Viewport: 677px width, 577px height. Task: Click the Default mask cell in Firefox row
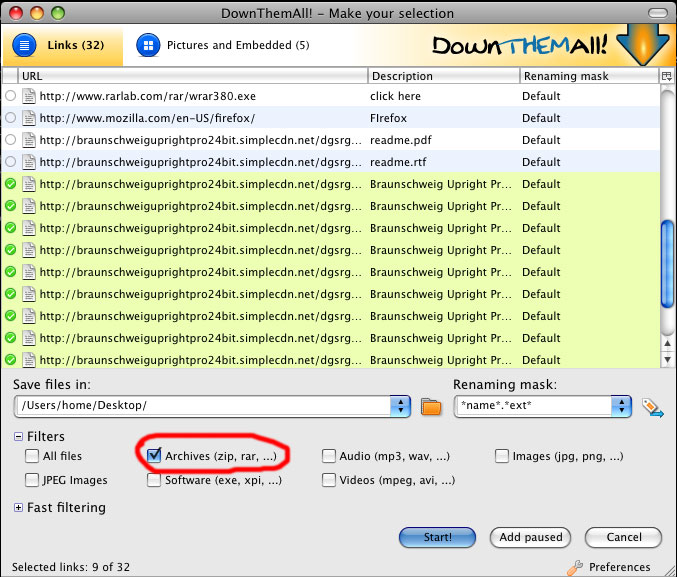pos(541,118)
